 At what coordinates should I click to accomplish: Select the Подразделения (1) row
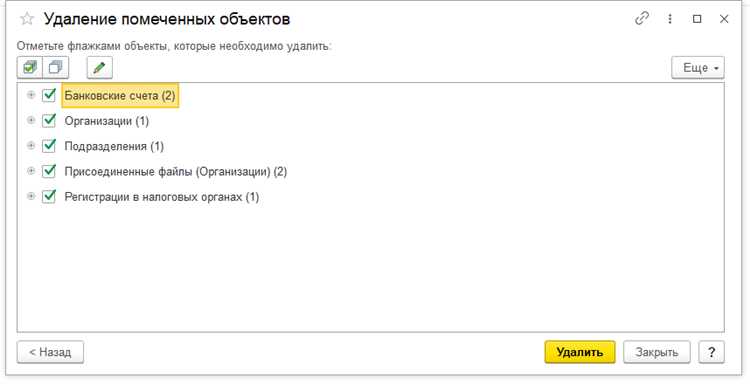click(x=114, y=146)
